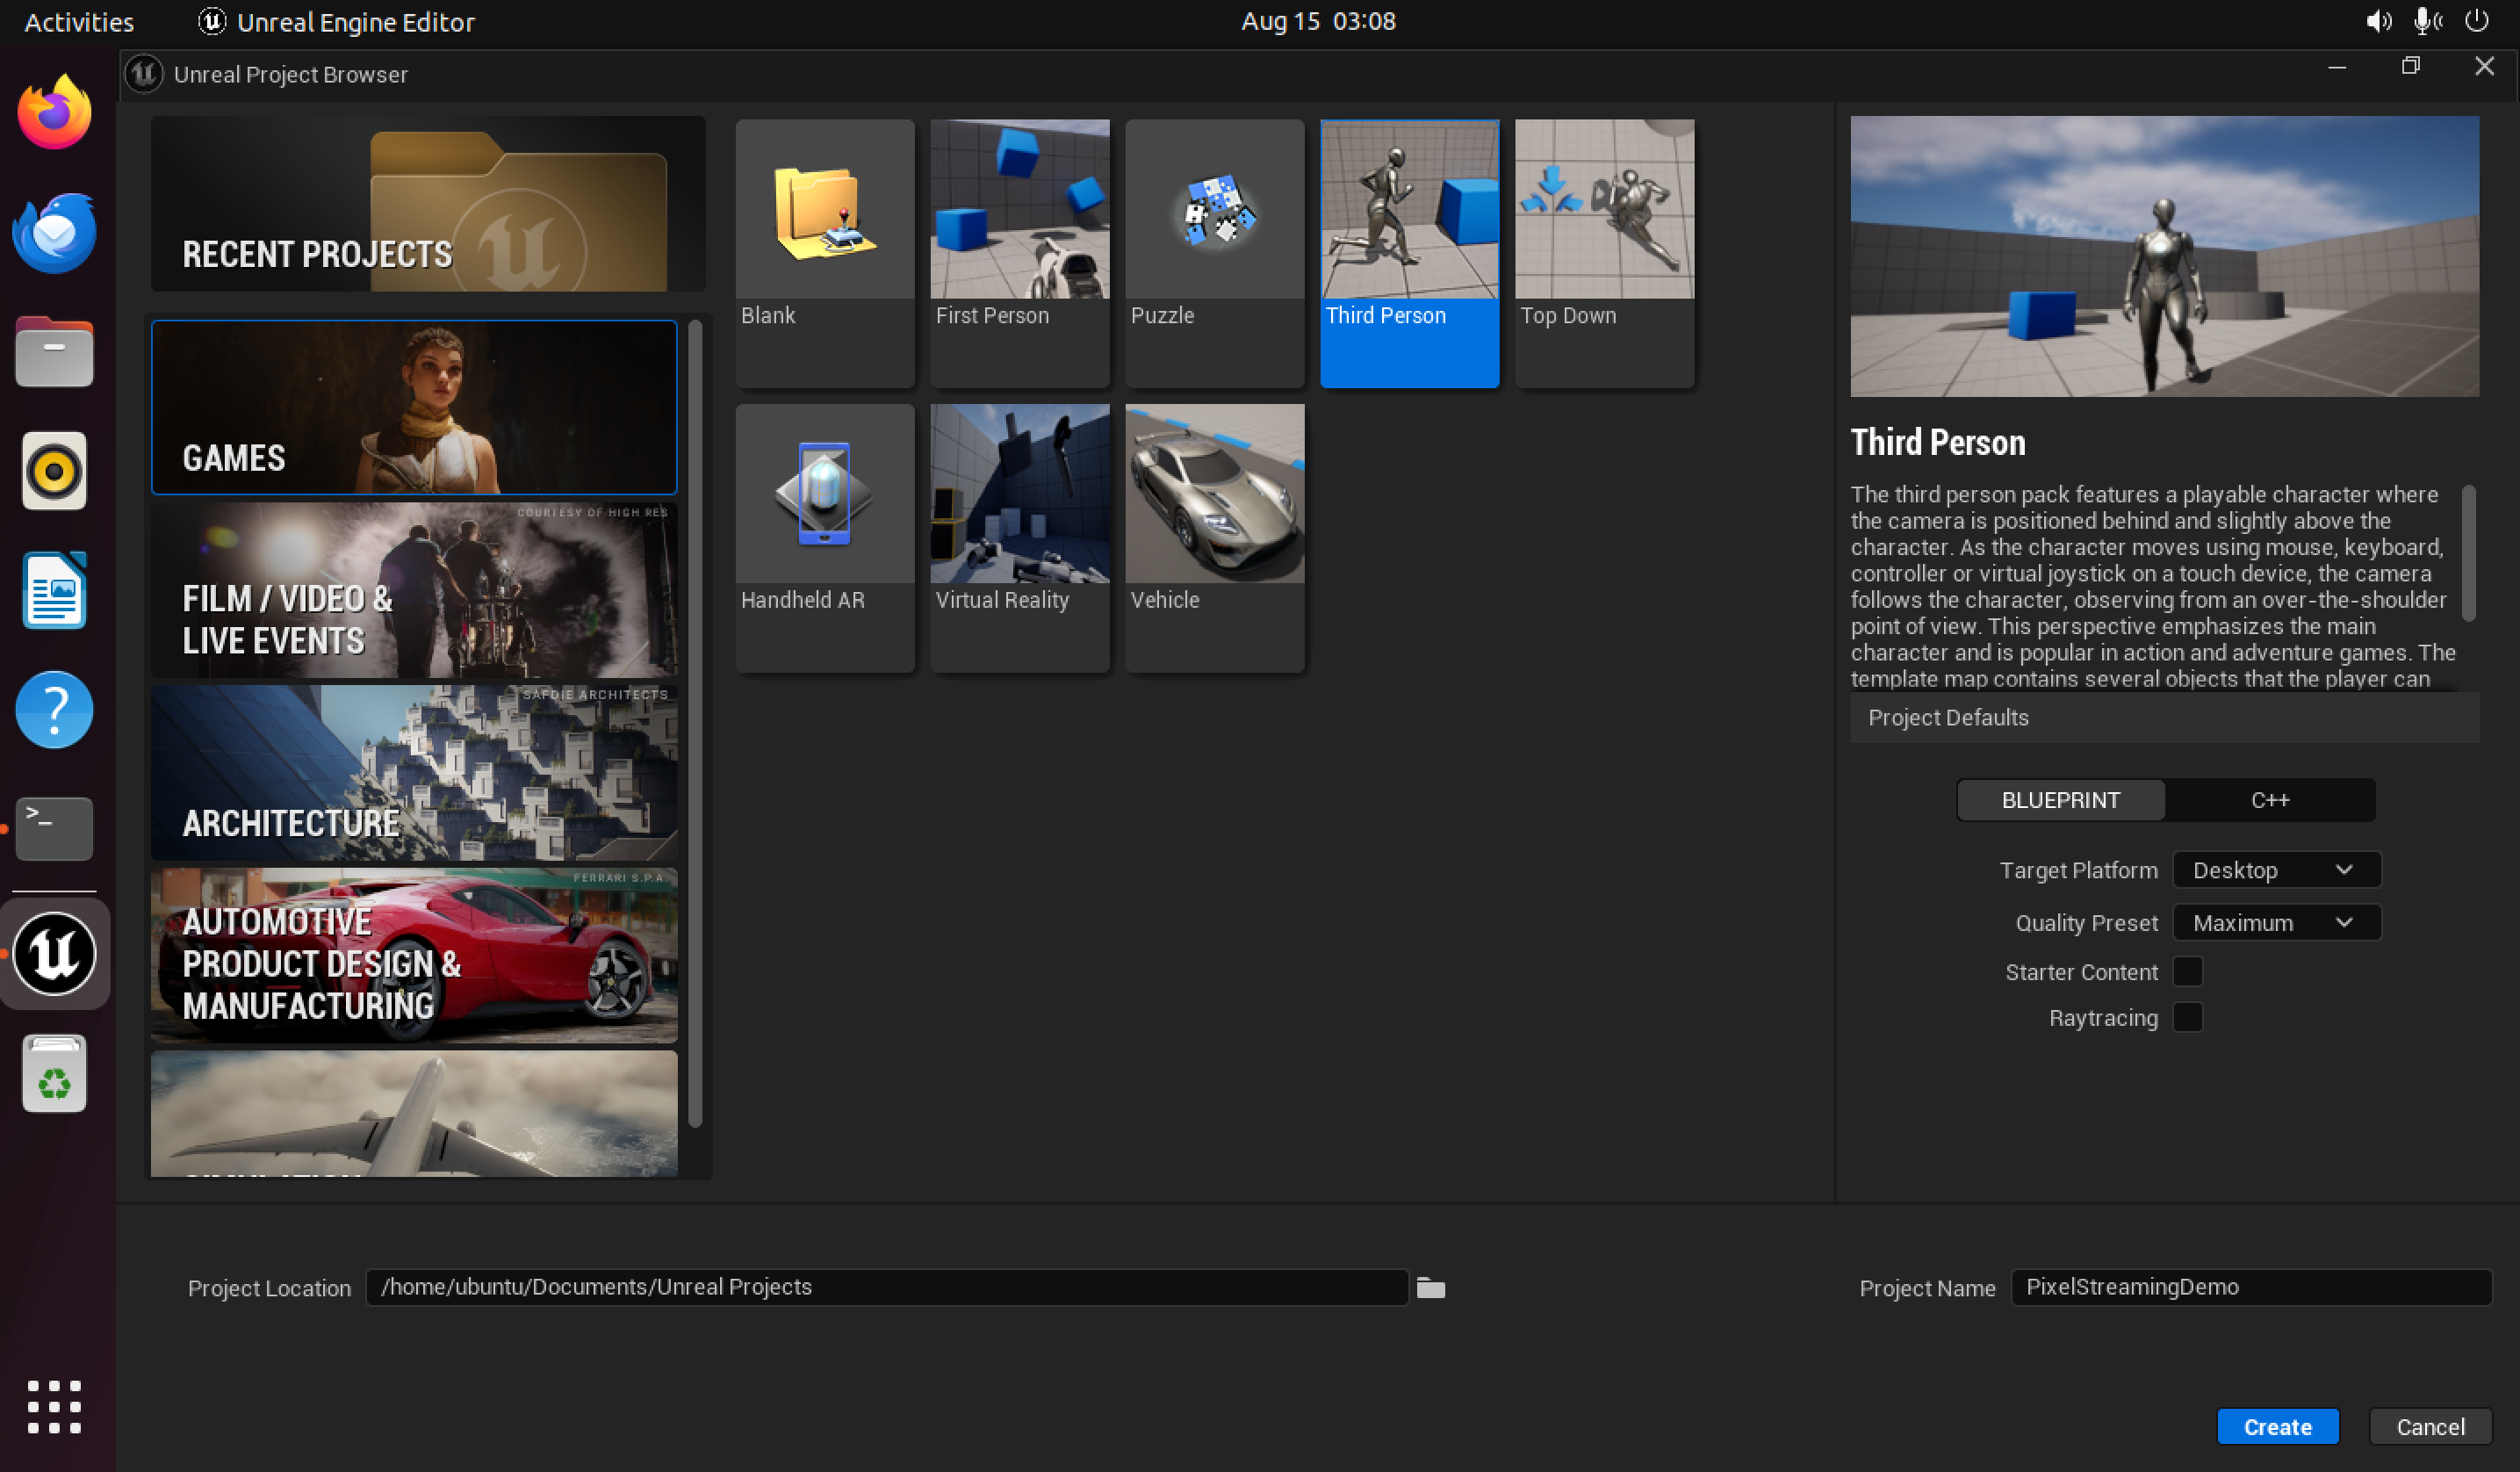Switch to the Architecture category
2520x1472 pixels.
tap(414, 773)
